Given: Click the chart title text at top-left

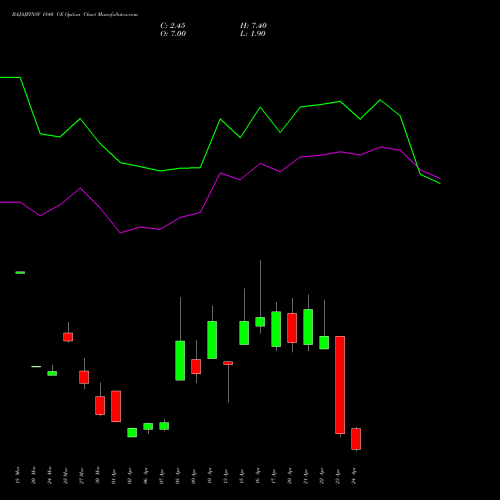Looking at the screenshot, I should point(75,15).
